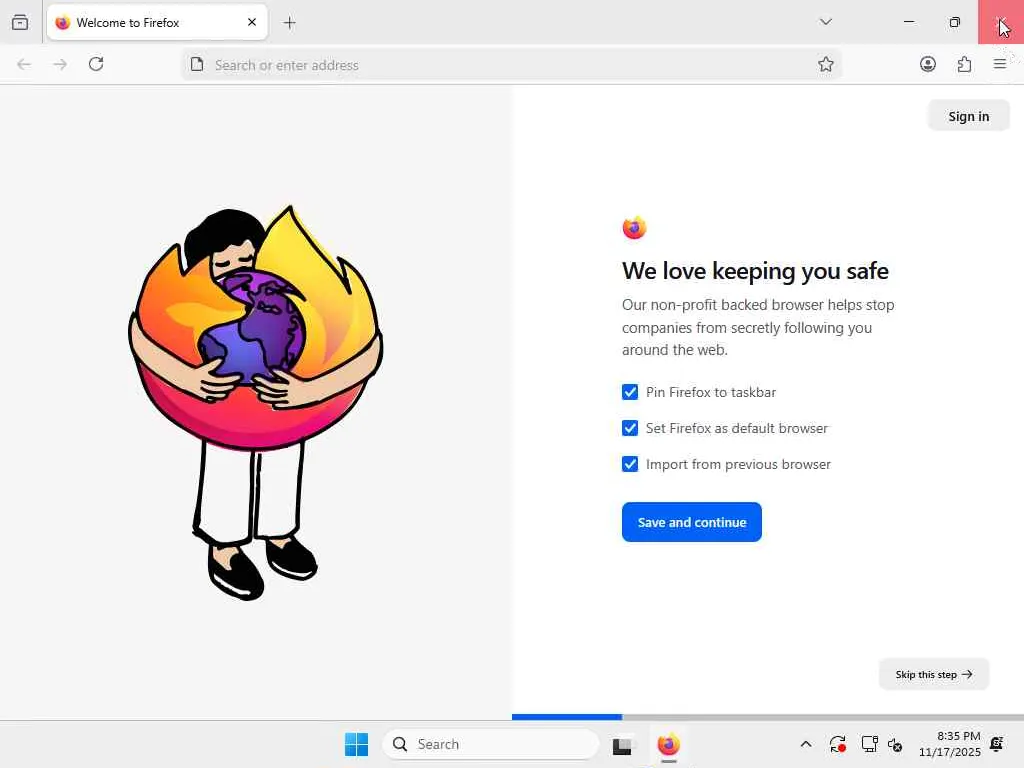Open Task View on the taskbar
Image resolution: width=1024 pixels, height=768 pixels.
tap(622, 744)
